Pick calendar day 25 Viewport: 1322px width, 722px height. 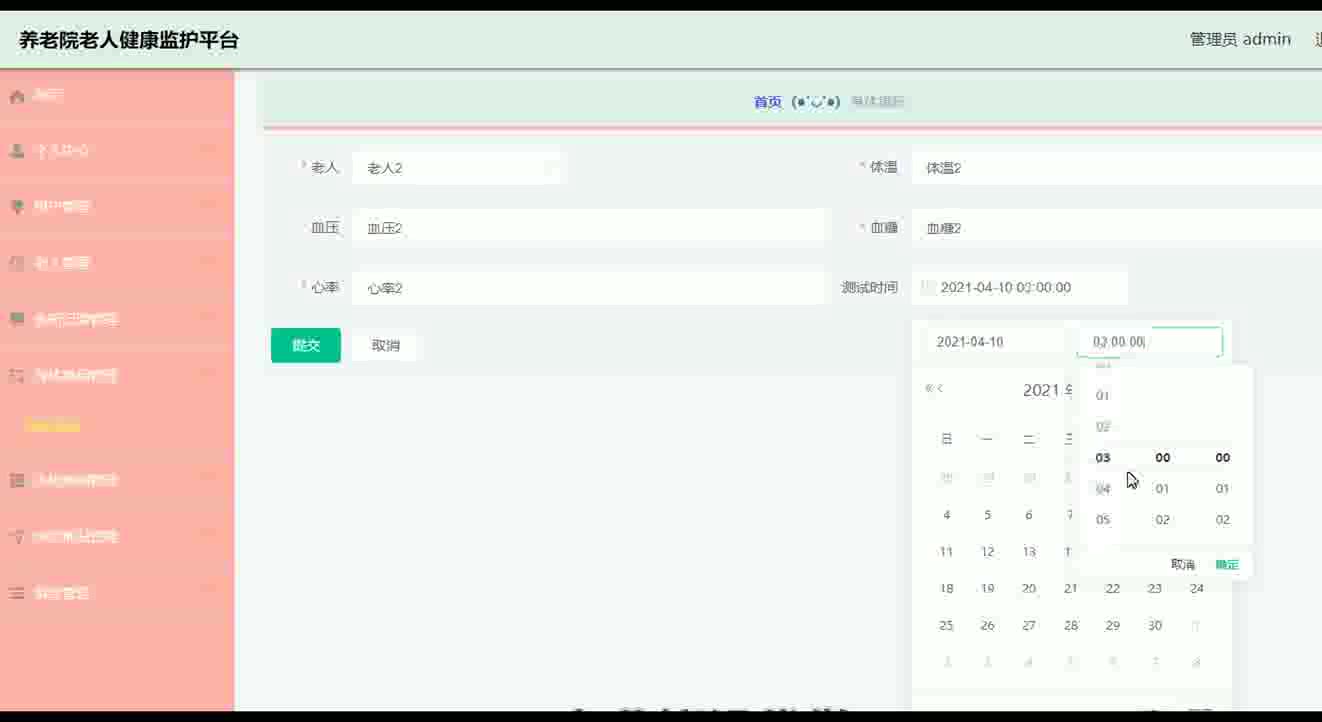coord(946,626)
